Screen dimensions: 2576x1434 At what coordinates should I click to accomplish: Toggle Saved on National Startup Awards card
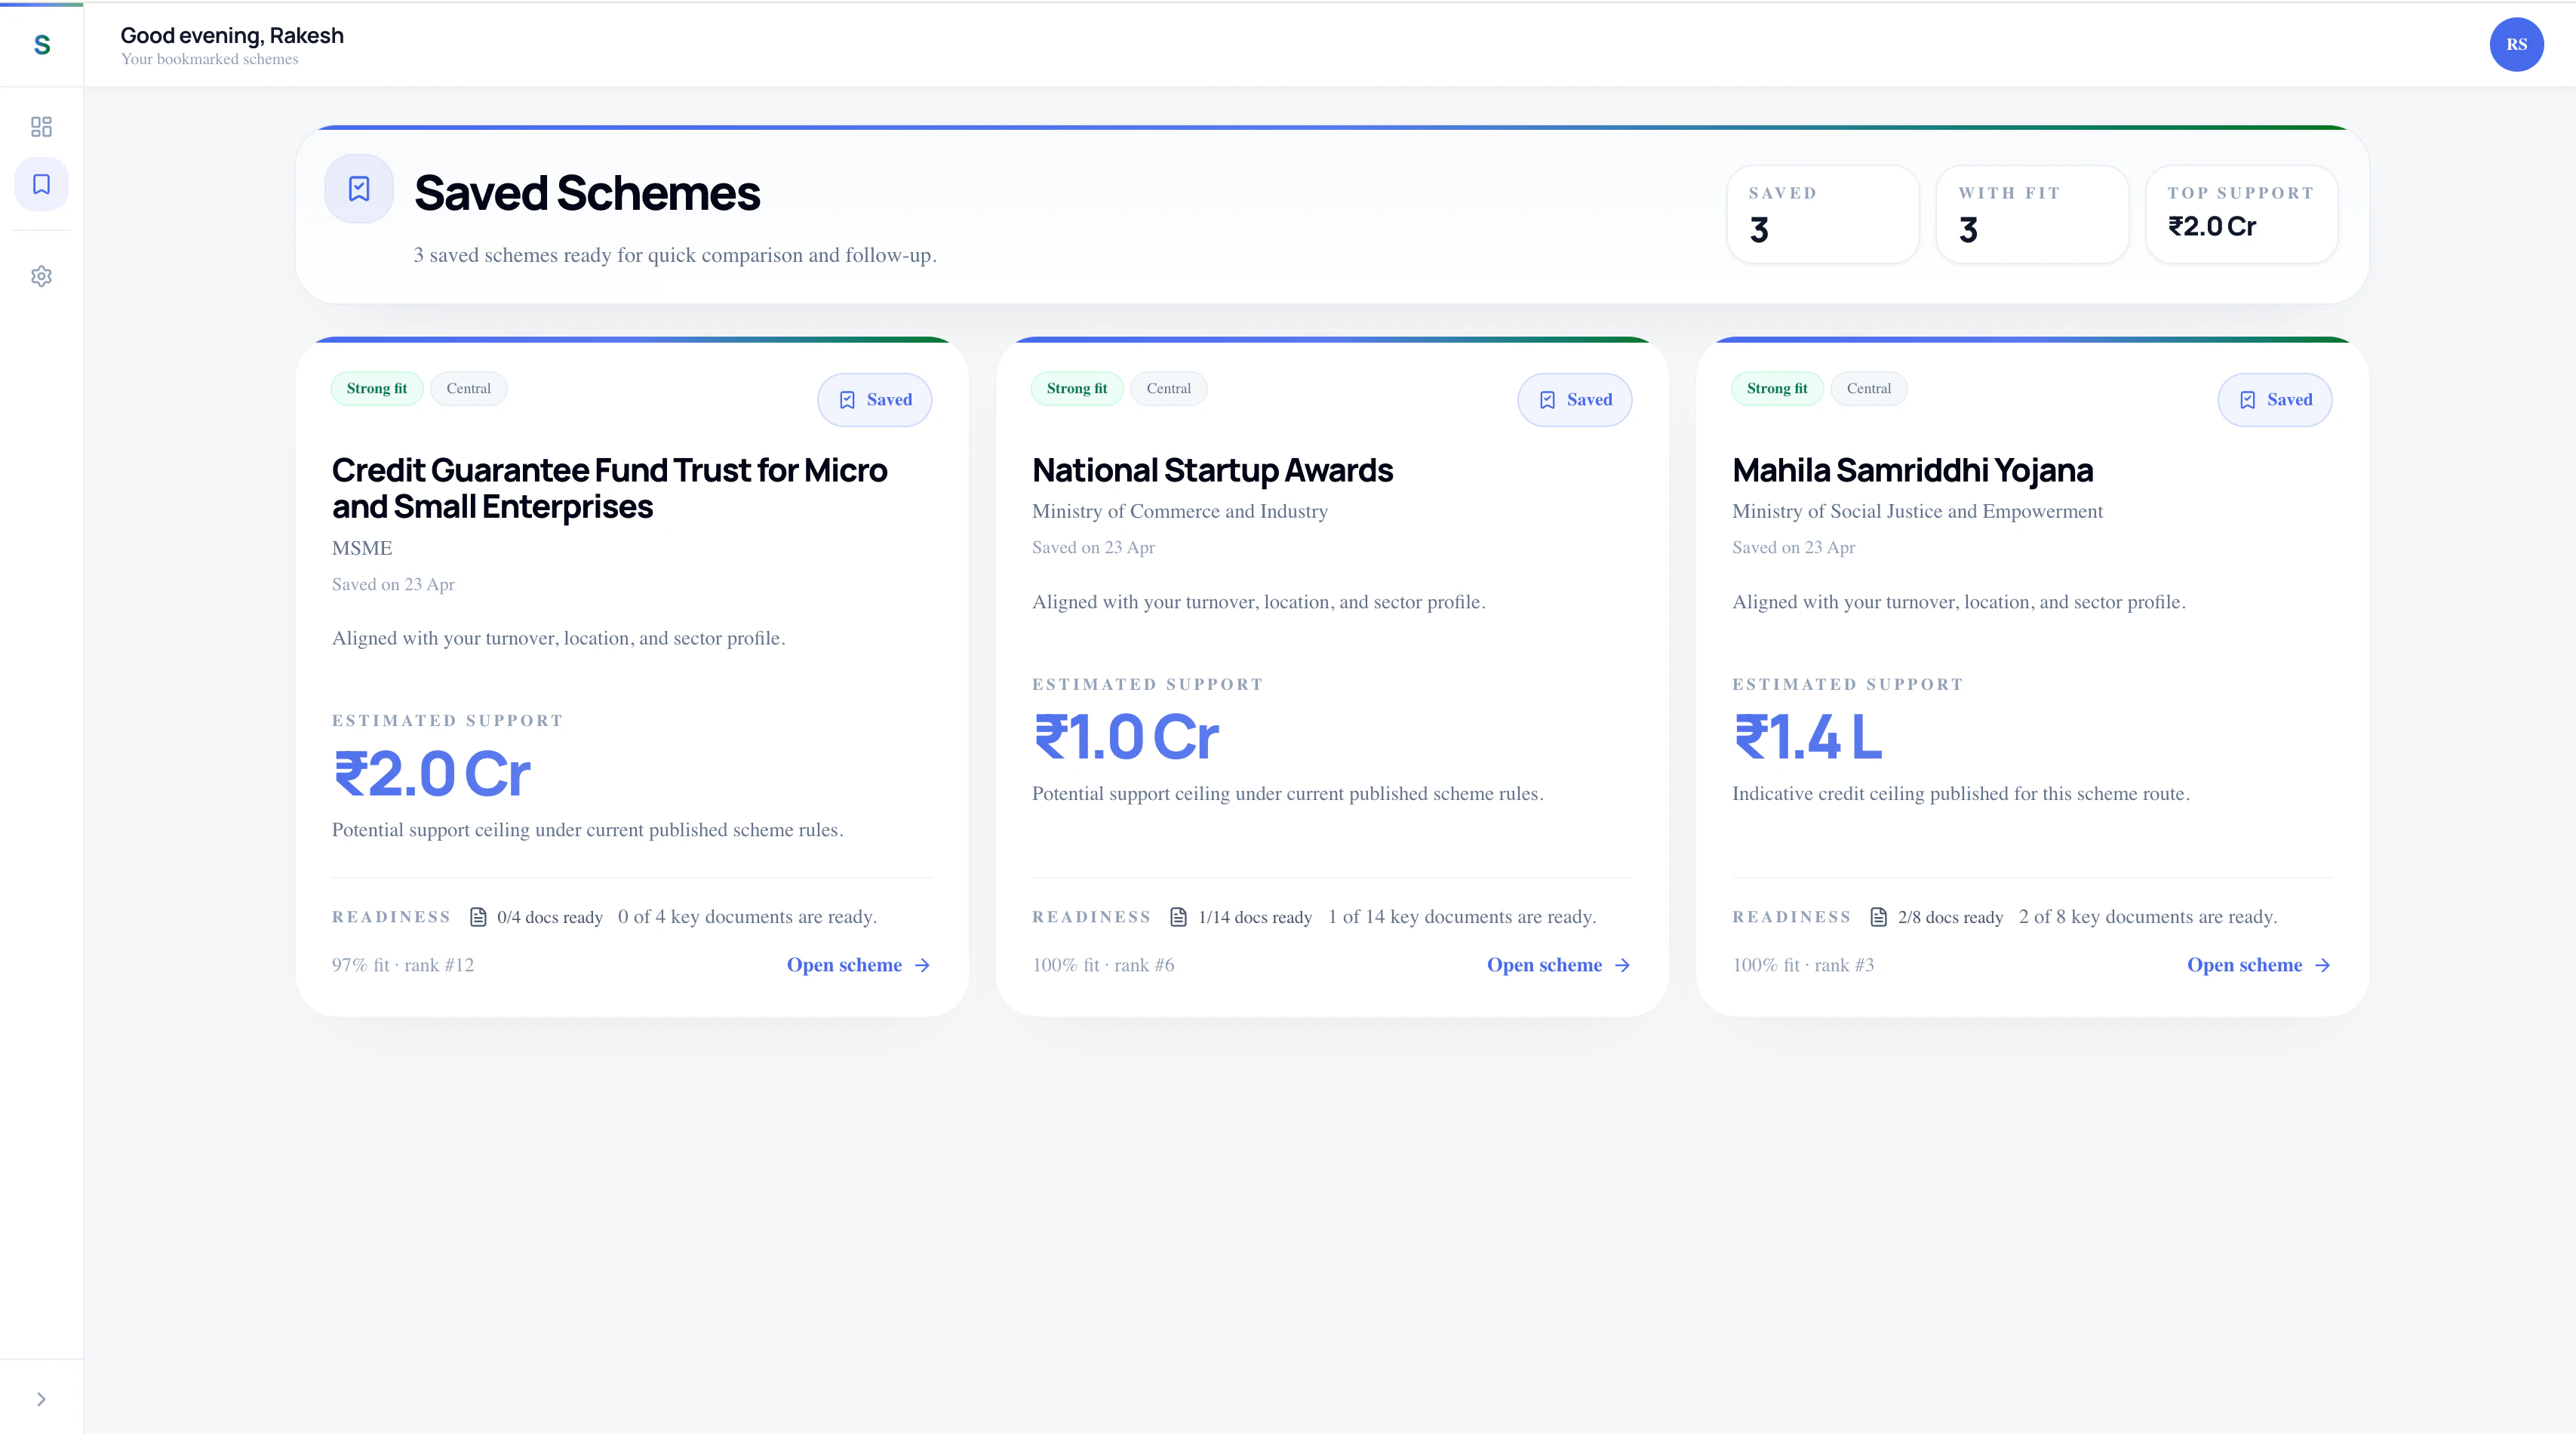pos(1574,400)
